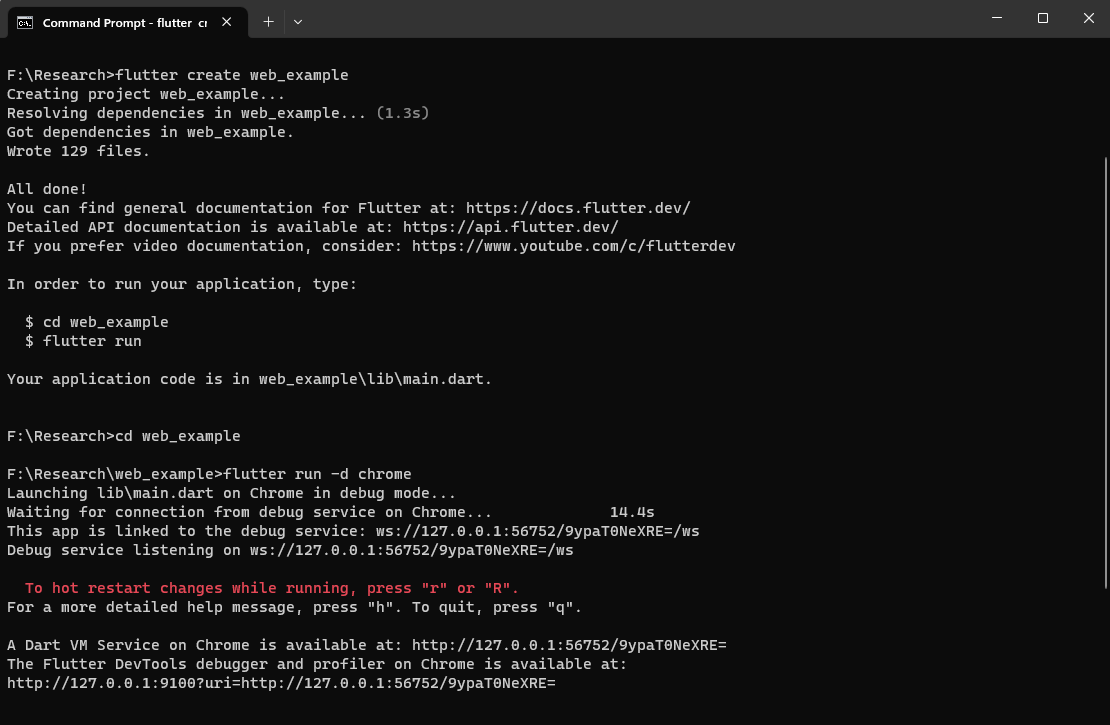Click the 'Wrote 129 files.' output line
1110x725 pixels.
78,151
